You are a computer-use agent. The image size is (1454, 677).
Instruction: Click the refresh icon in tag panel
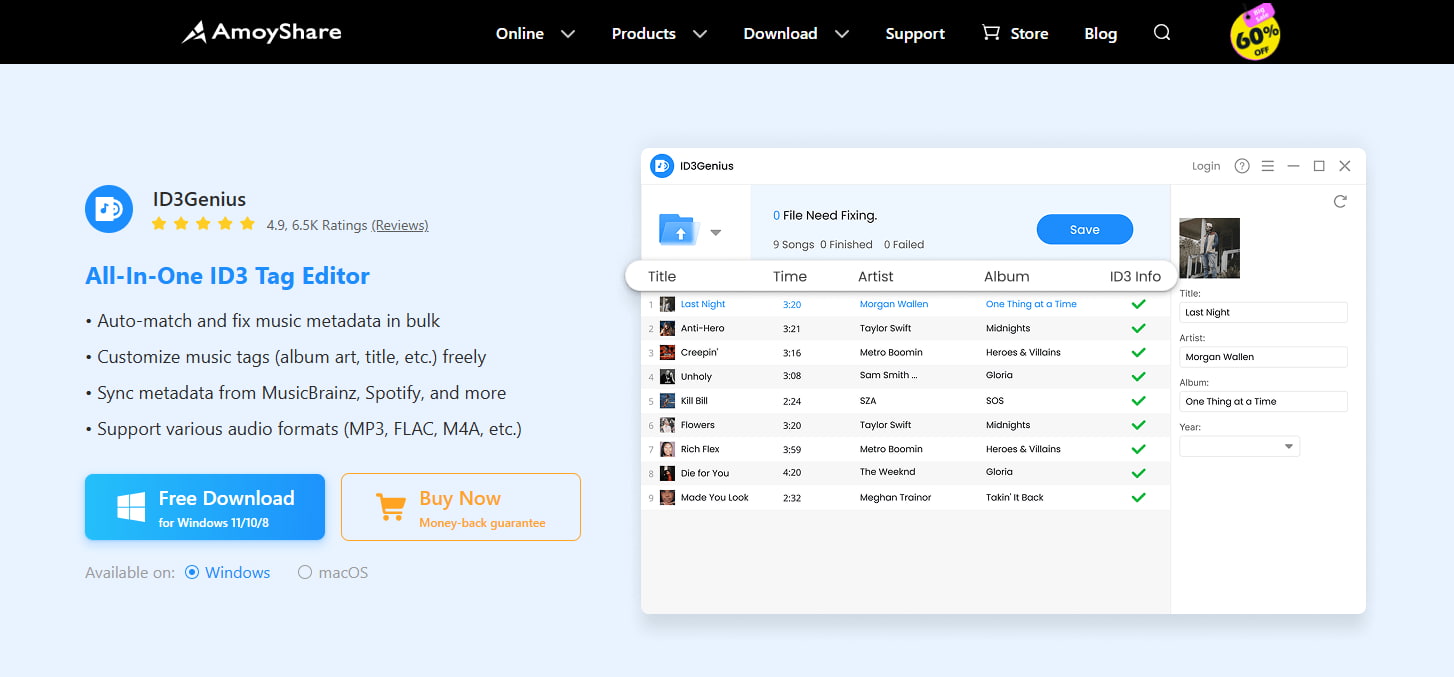(x=1340, y=201)
